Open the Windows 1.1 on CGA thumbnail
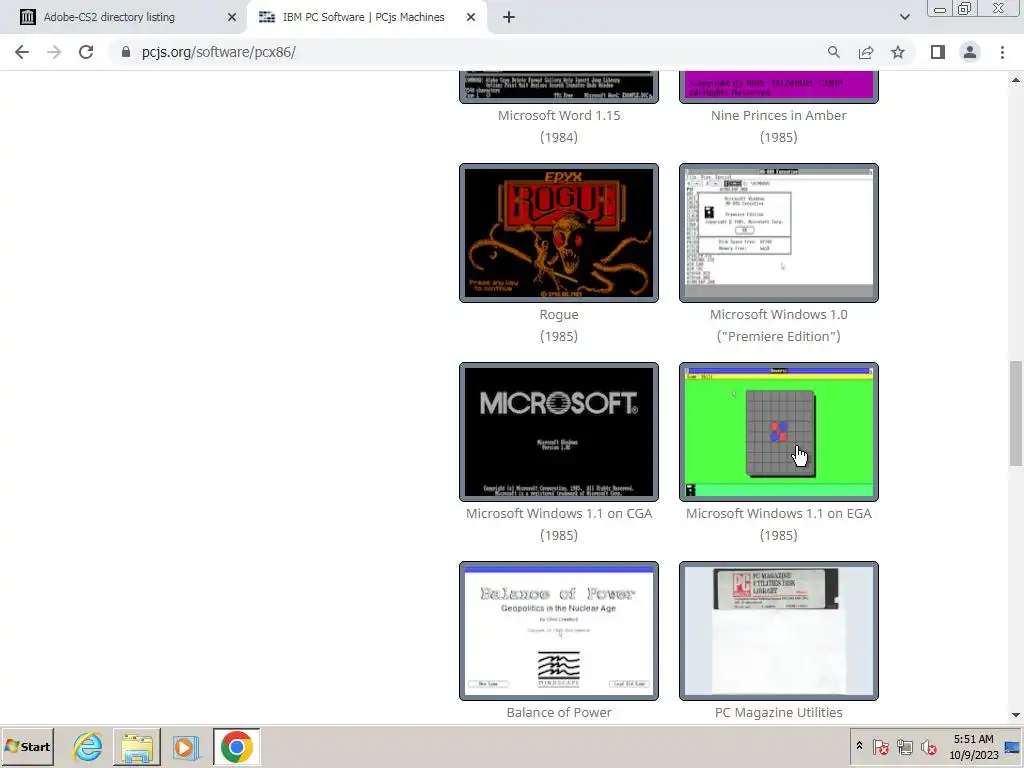 pyautogui.click(x=559, y=432)
